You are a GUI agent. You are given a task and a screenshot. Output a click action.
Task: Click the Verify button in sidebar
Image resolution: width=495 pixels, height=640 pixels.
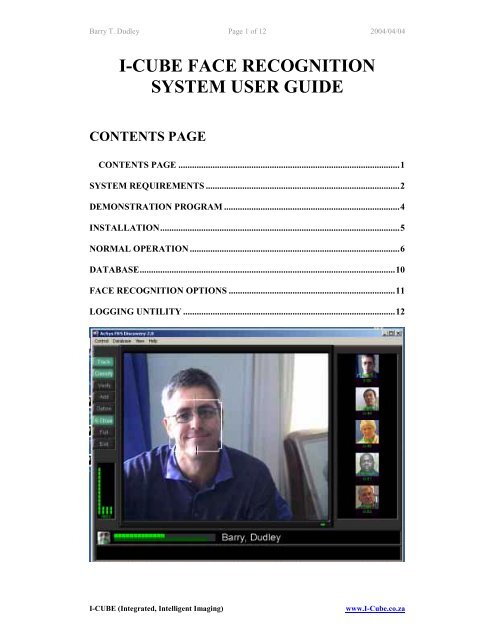[104, 385]
